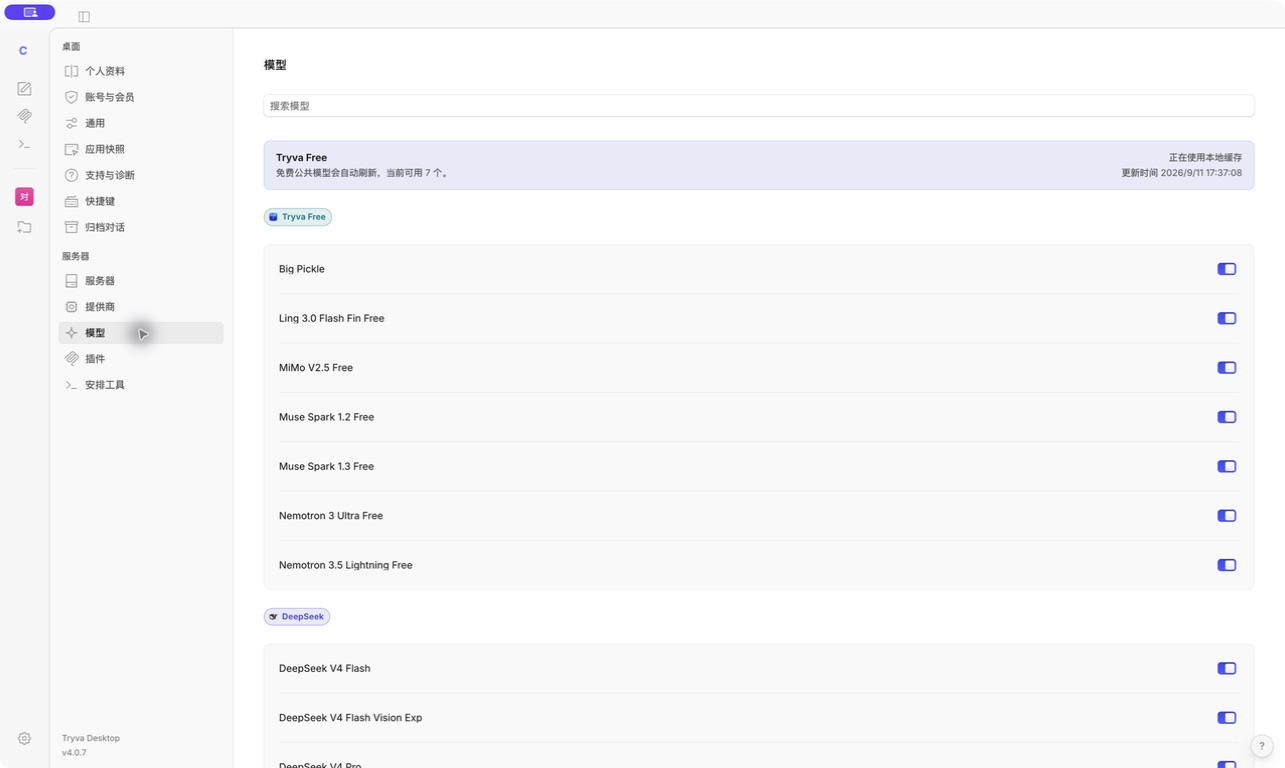Click the "Big Pickle" model name
The width and height of the screenshot is (1285, 768).
pos(302,269)
